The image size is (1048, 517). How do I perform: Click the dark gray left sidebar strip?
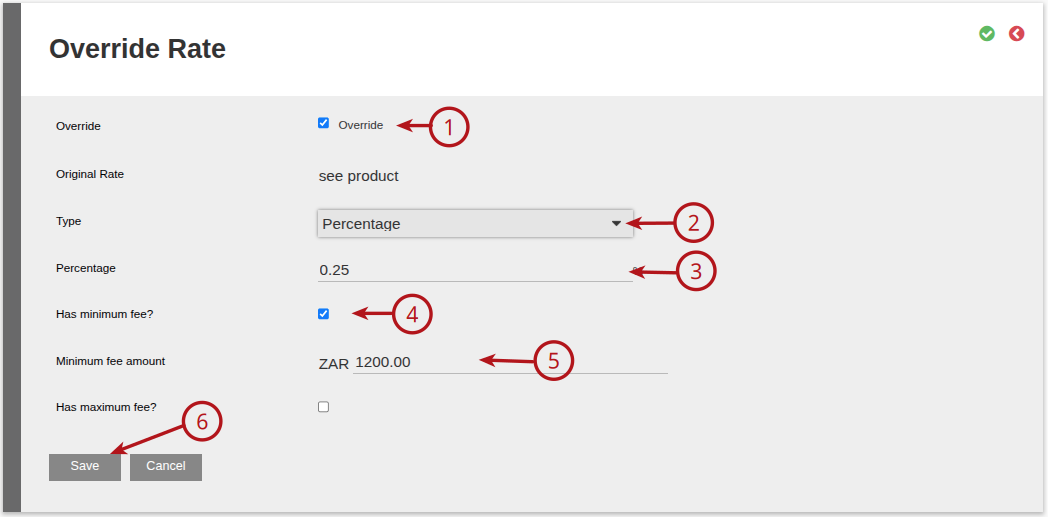tap(12, 258)
